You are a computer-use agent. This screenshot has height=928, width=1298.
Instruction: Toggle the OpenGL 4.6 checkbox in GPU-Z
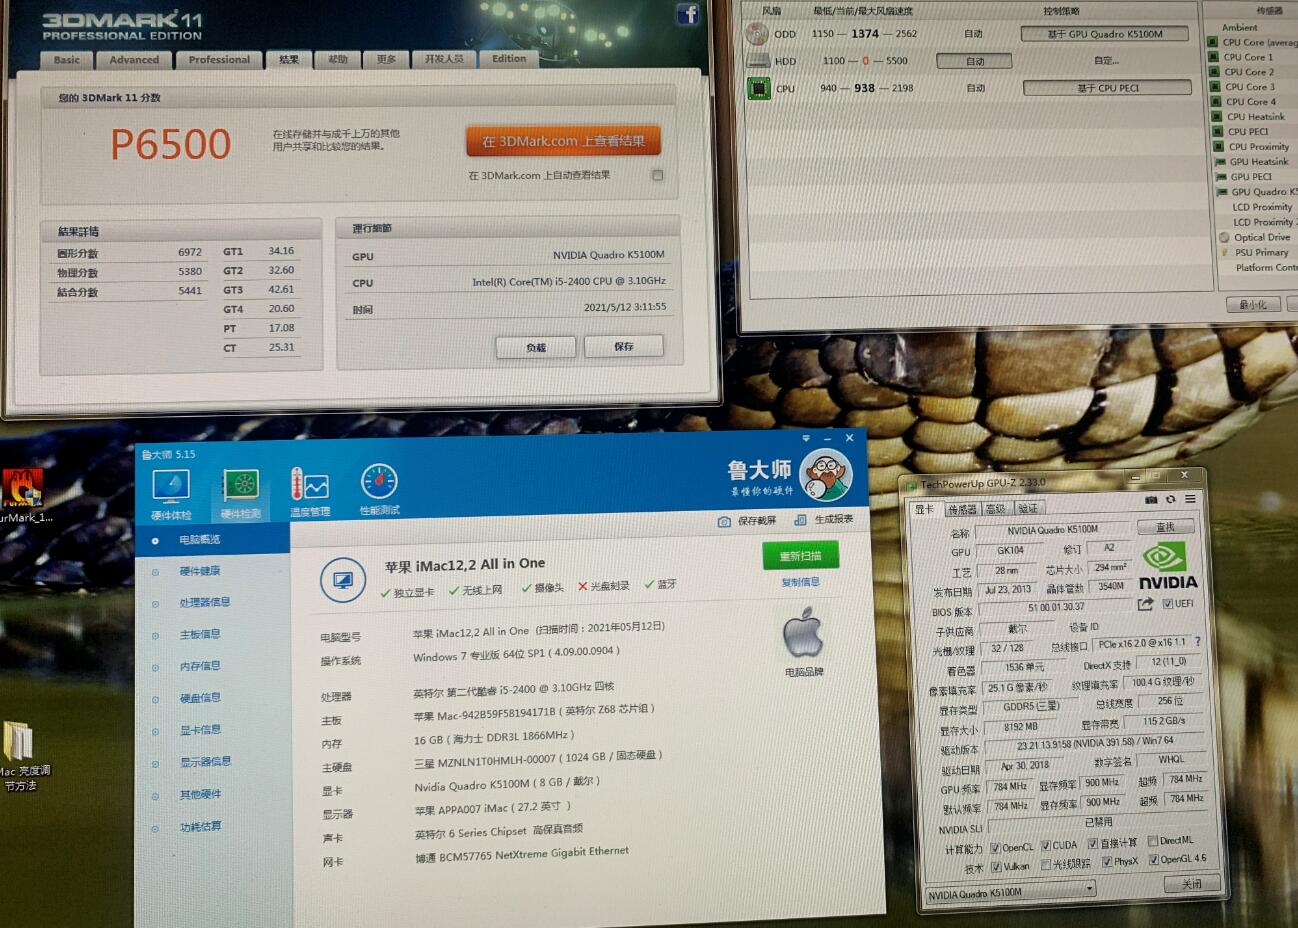(1154, 859)
